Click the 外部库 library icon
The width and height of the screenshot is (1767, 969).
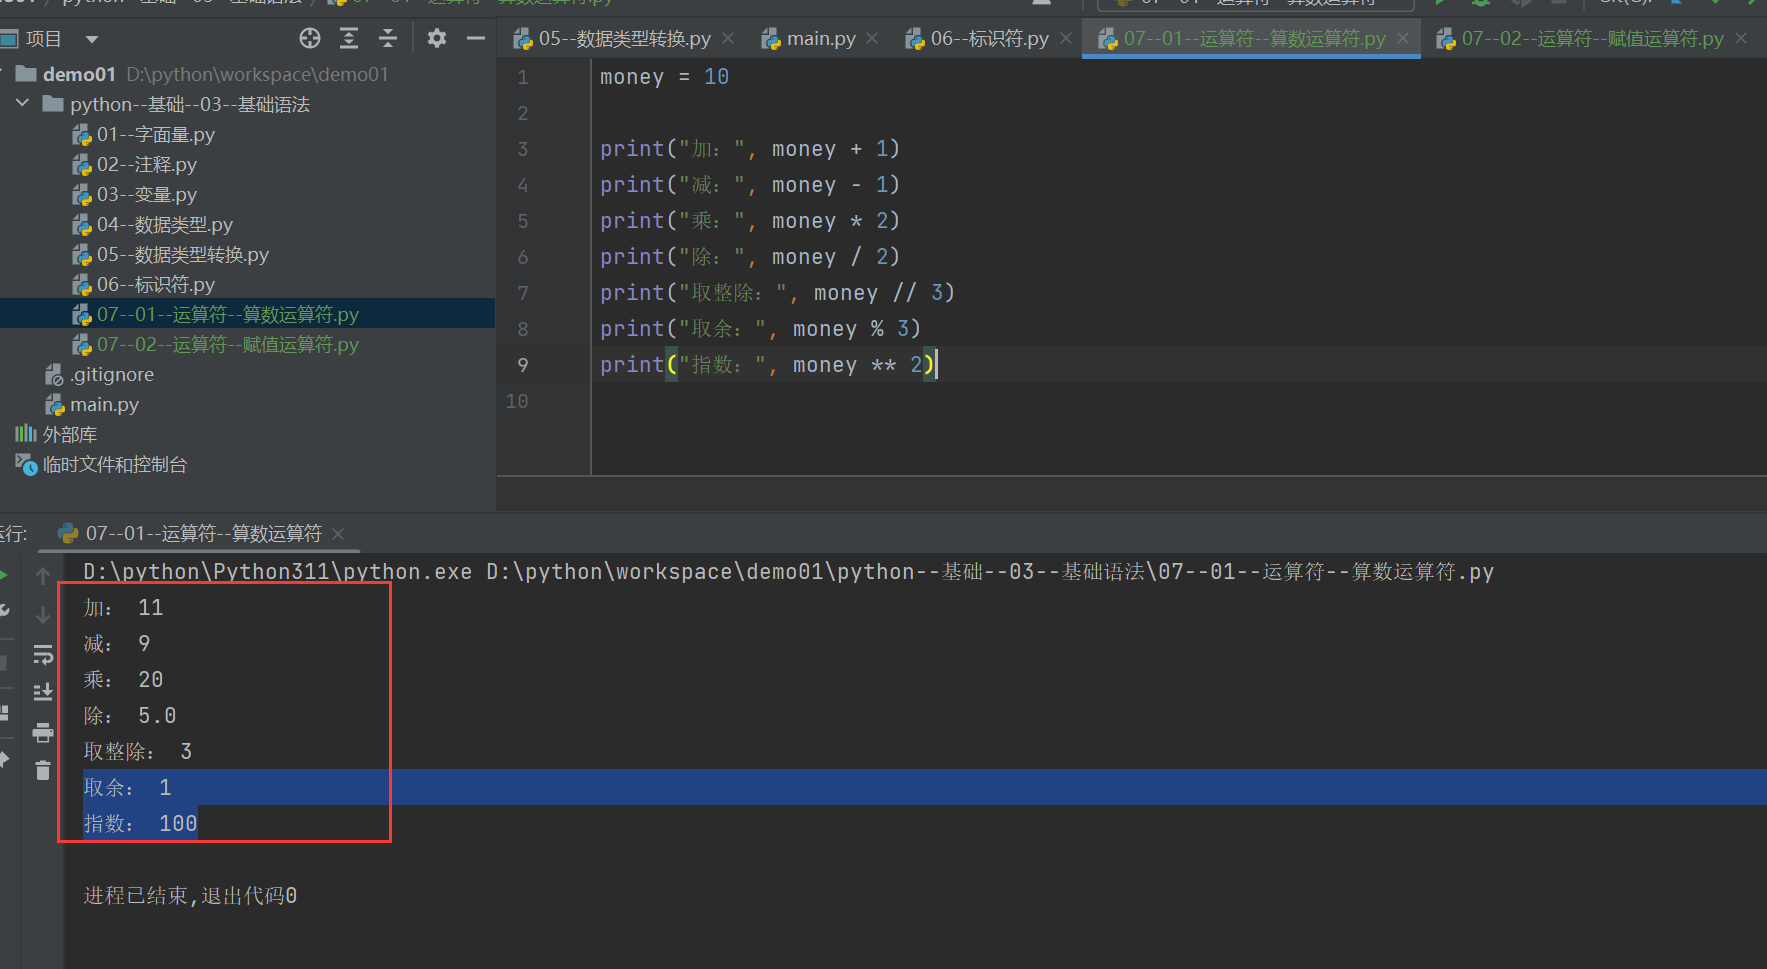click(25, 434)
